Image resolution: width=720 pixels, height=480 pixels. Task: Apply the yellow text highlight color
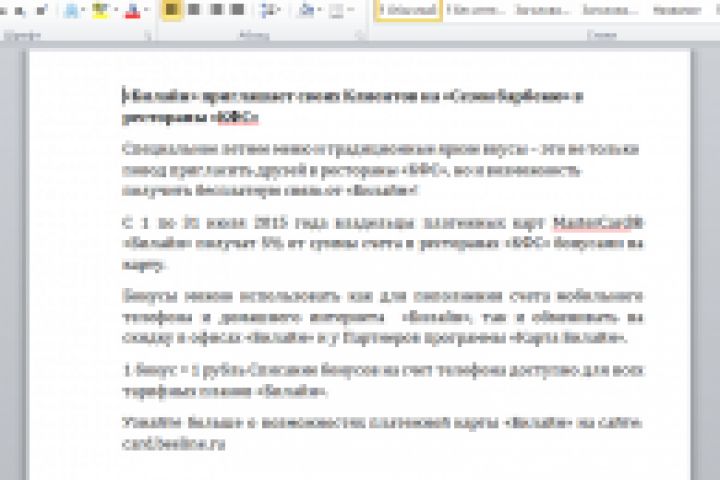100,10
